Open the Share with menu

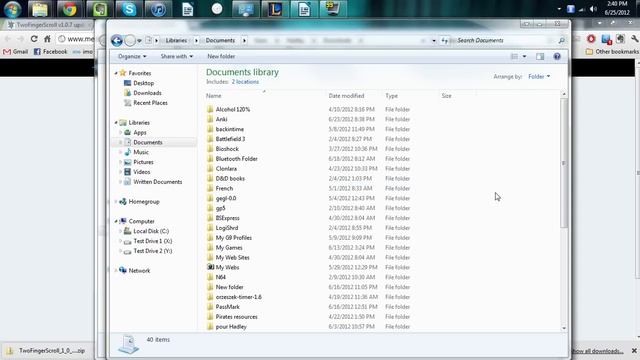click(x=177, y=56)
